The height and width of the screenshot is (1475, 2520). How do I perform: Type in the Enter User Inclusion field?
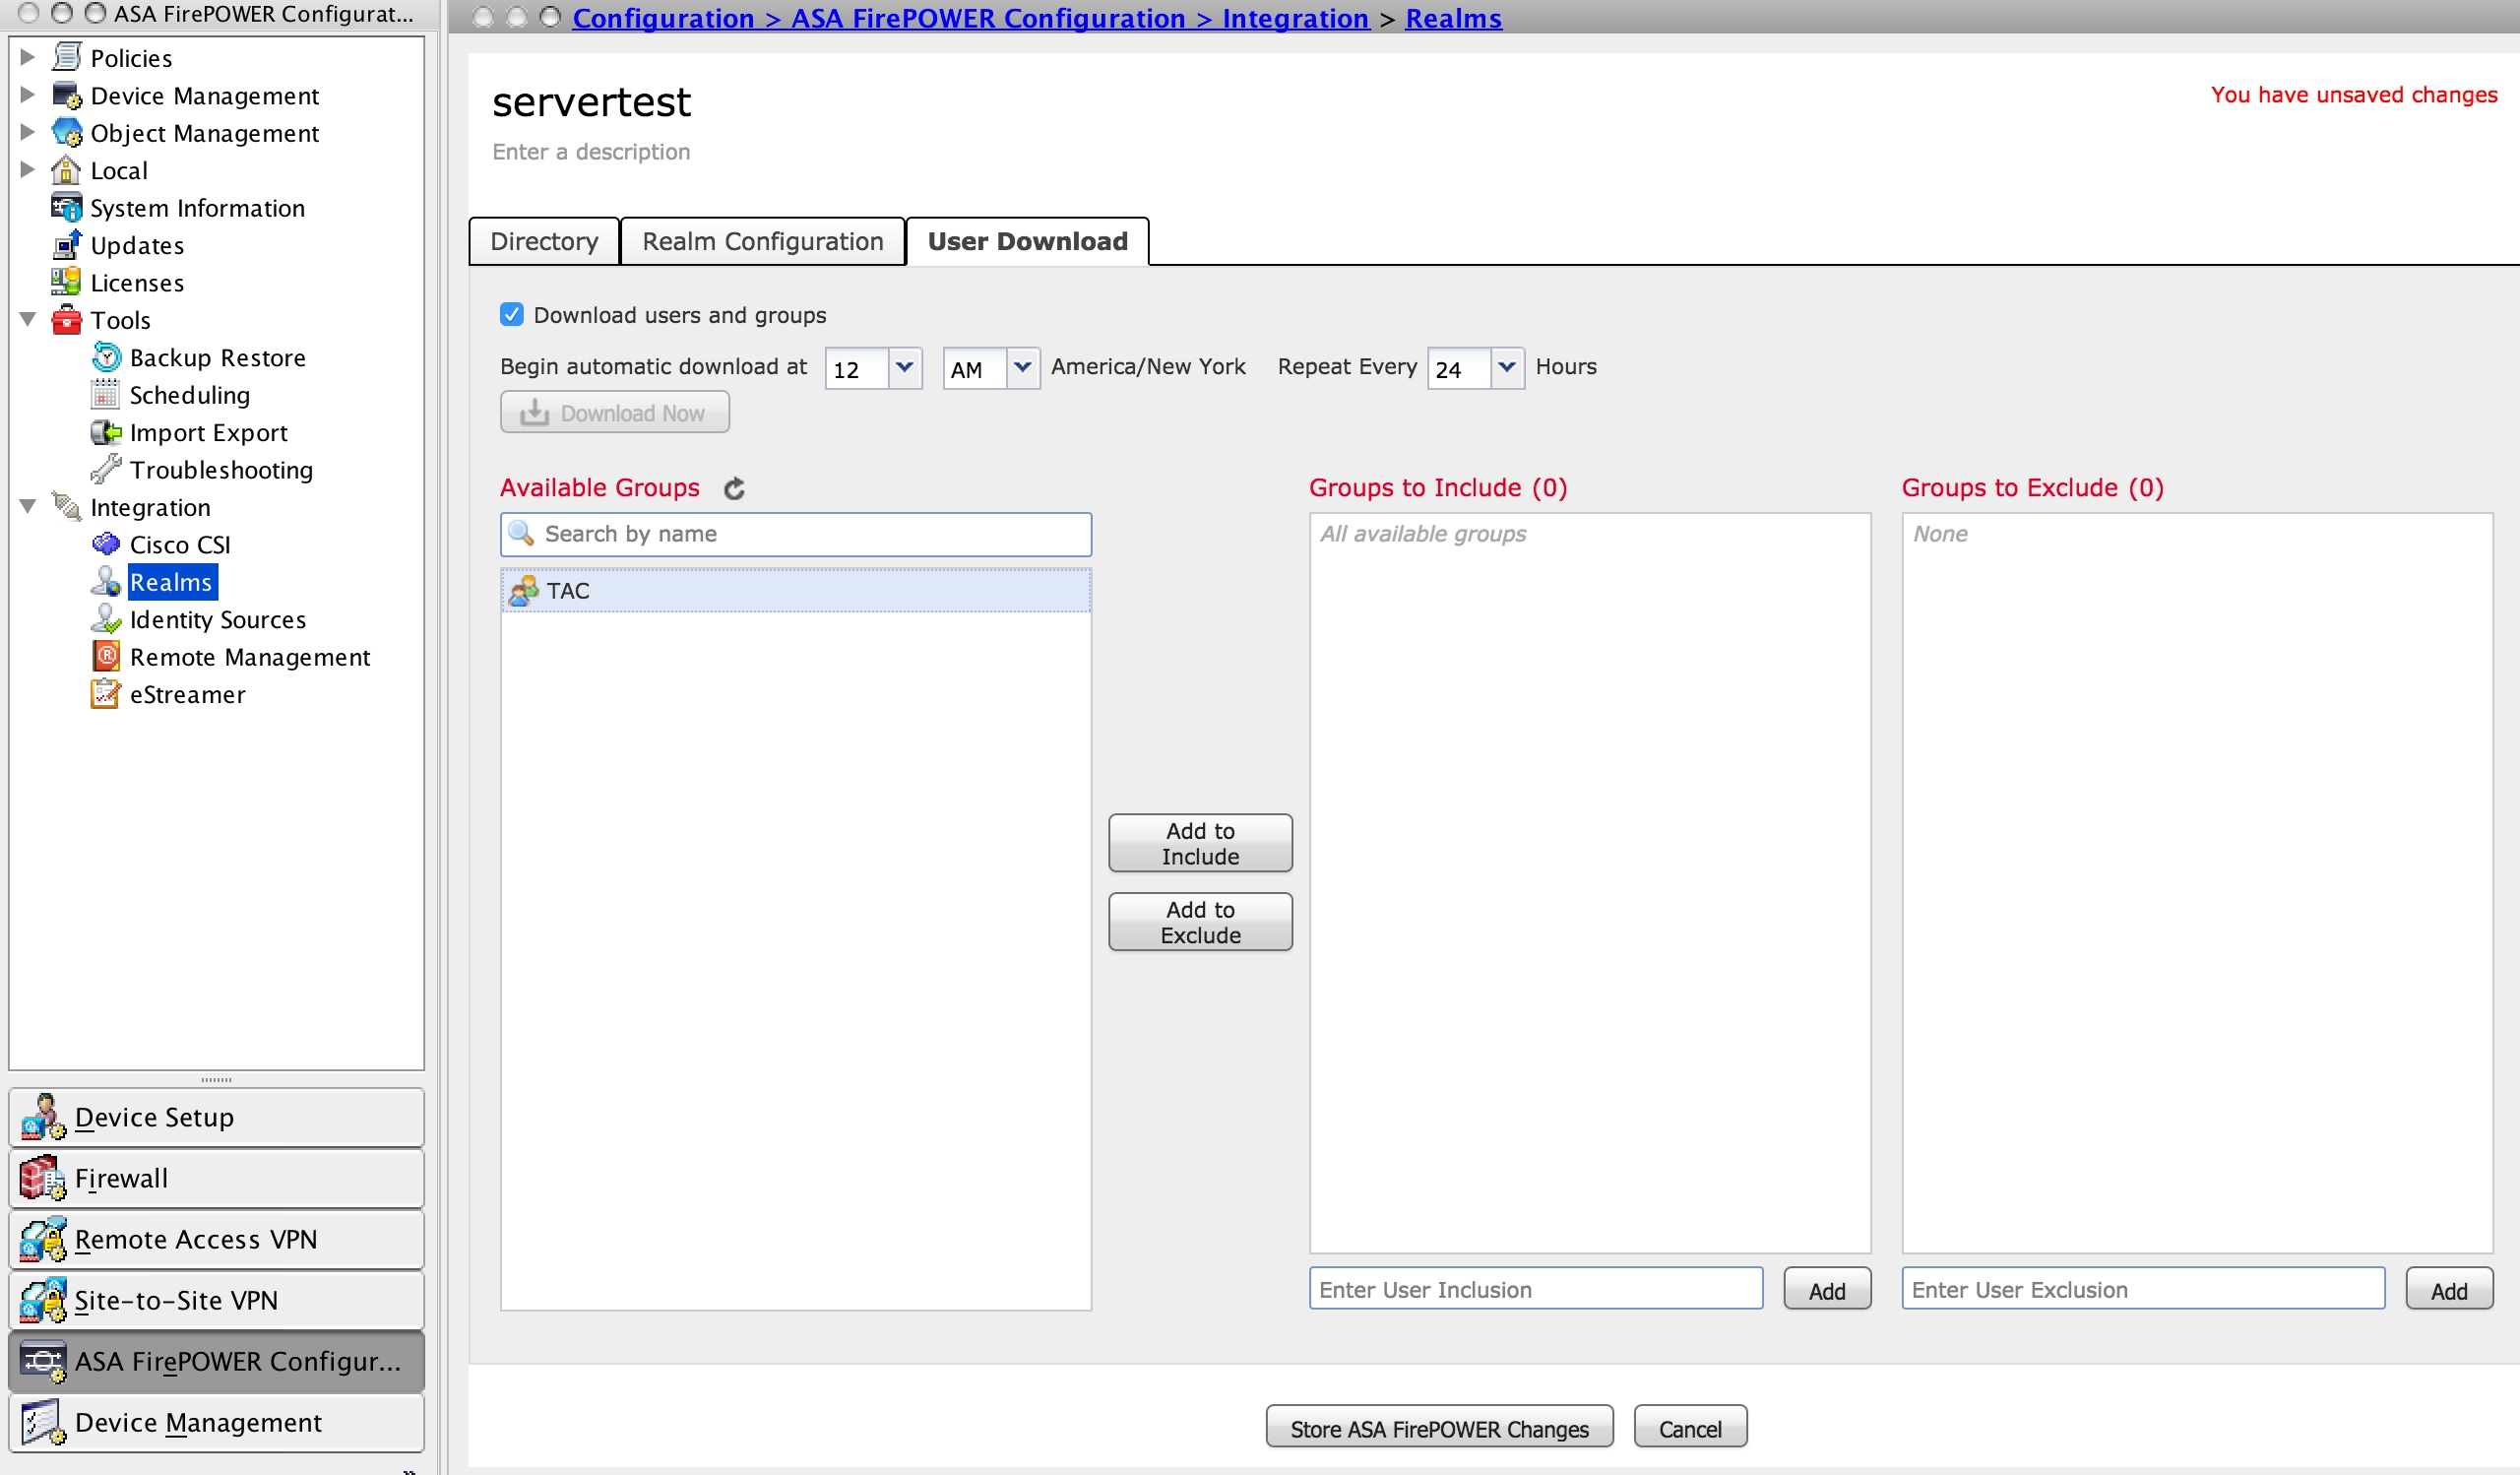1536,1289
